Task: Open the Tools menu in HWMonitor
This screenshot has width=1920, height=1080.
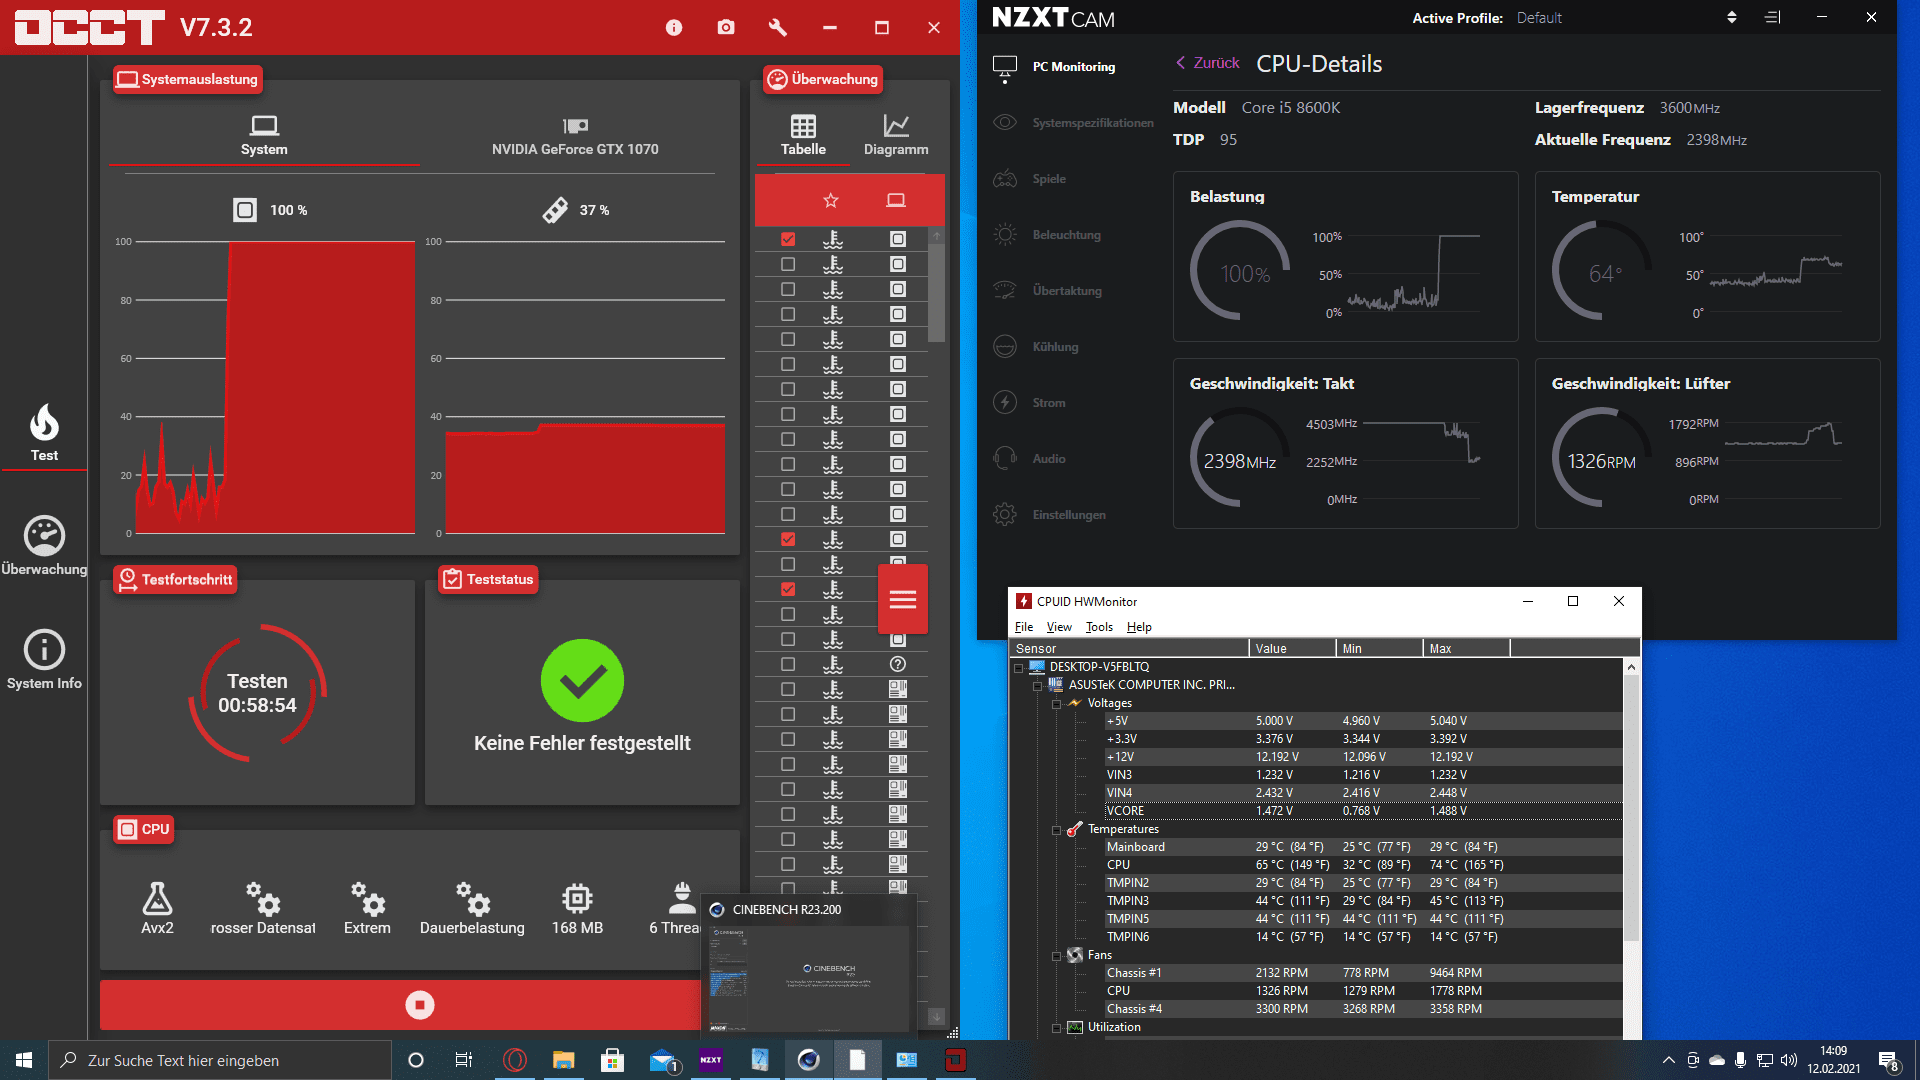Action: tap(1096, 626)
